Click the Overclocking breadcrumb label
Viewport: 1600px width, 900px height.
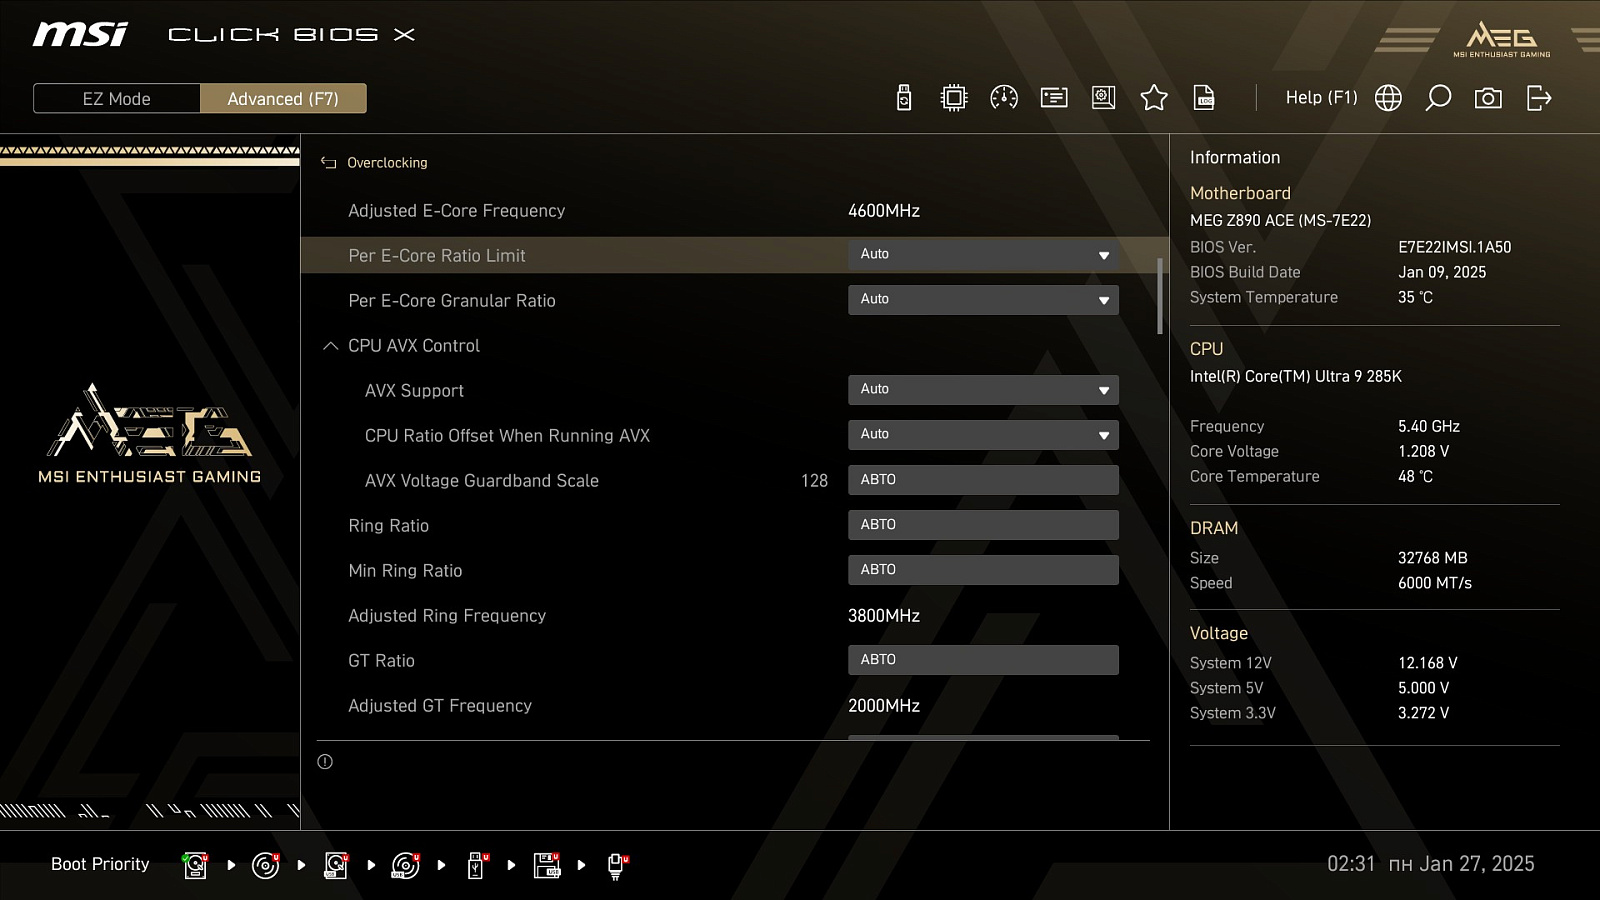coord(387,163)
